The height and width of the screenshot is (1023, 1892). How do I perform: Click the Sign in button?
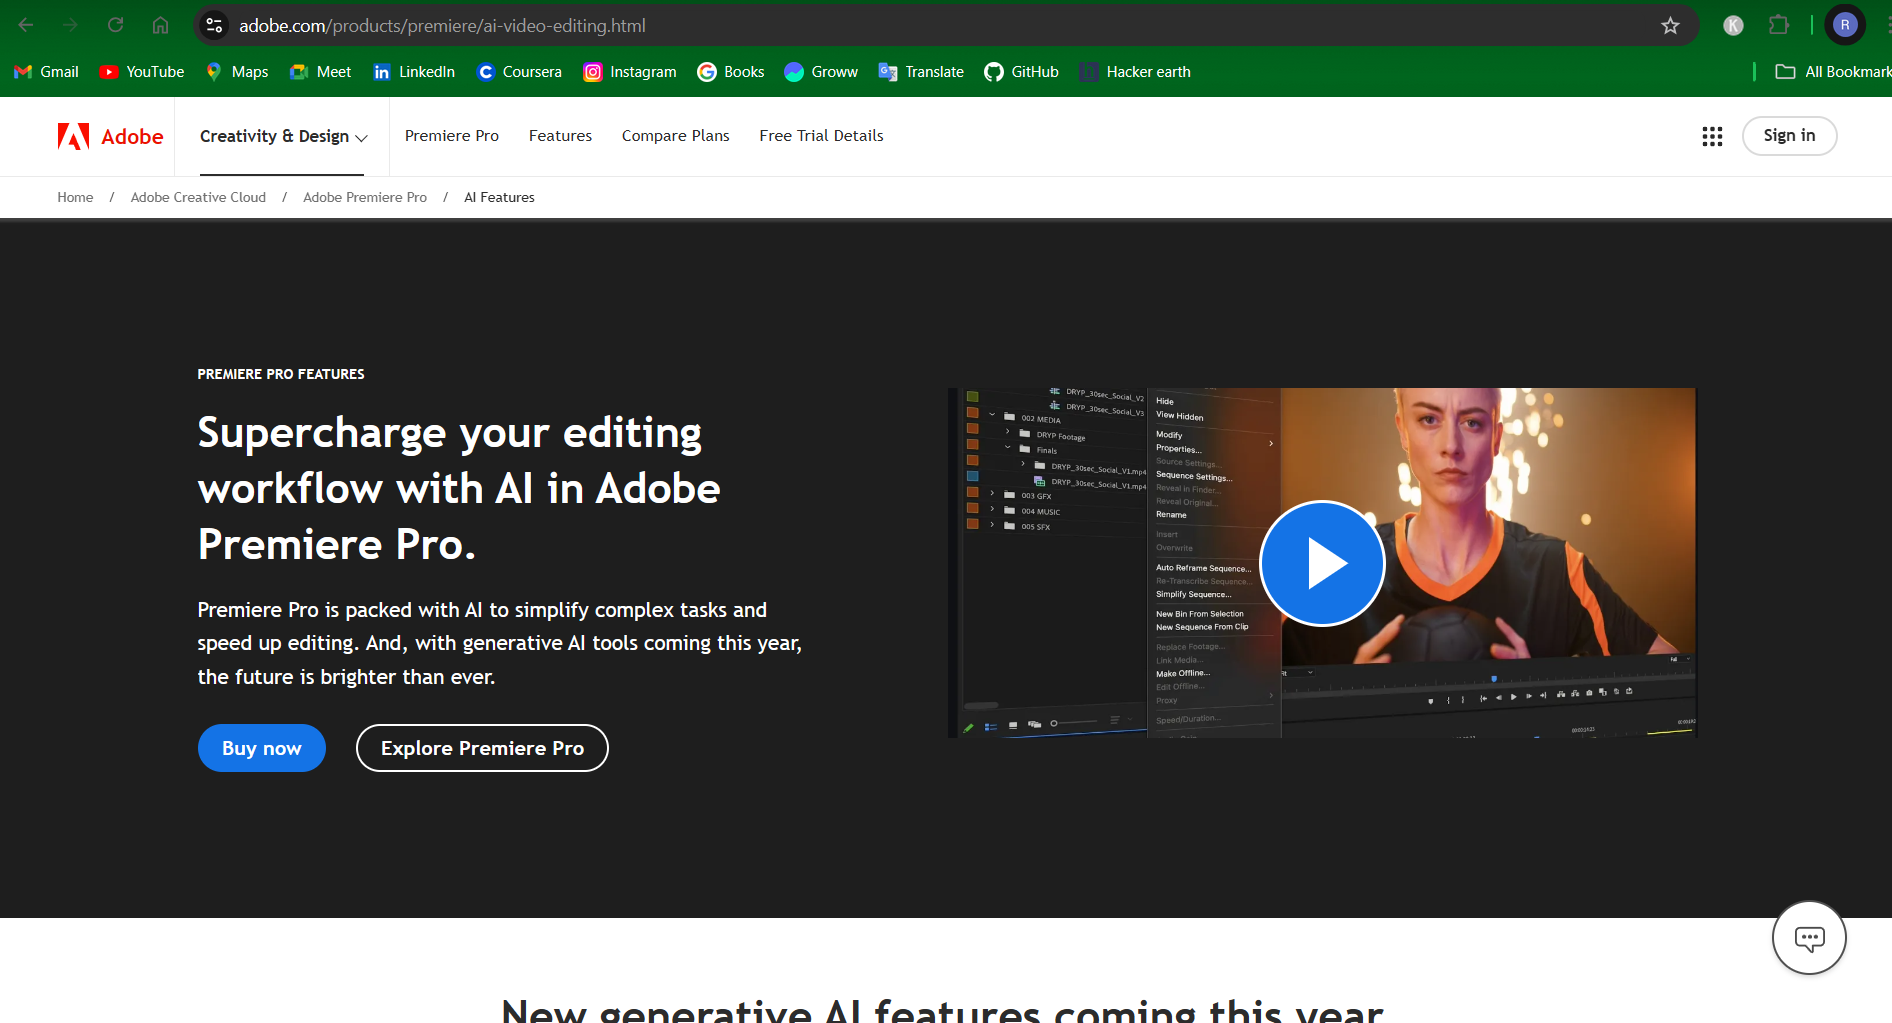pos(1789,136)
